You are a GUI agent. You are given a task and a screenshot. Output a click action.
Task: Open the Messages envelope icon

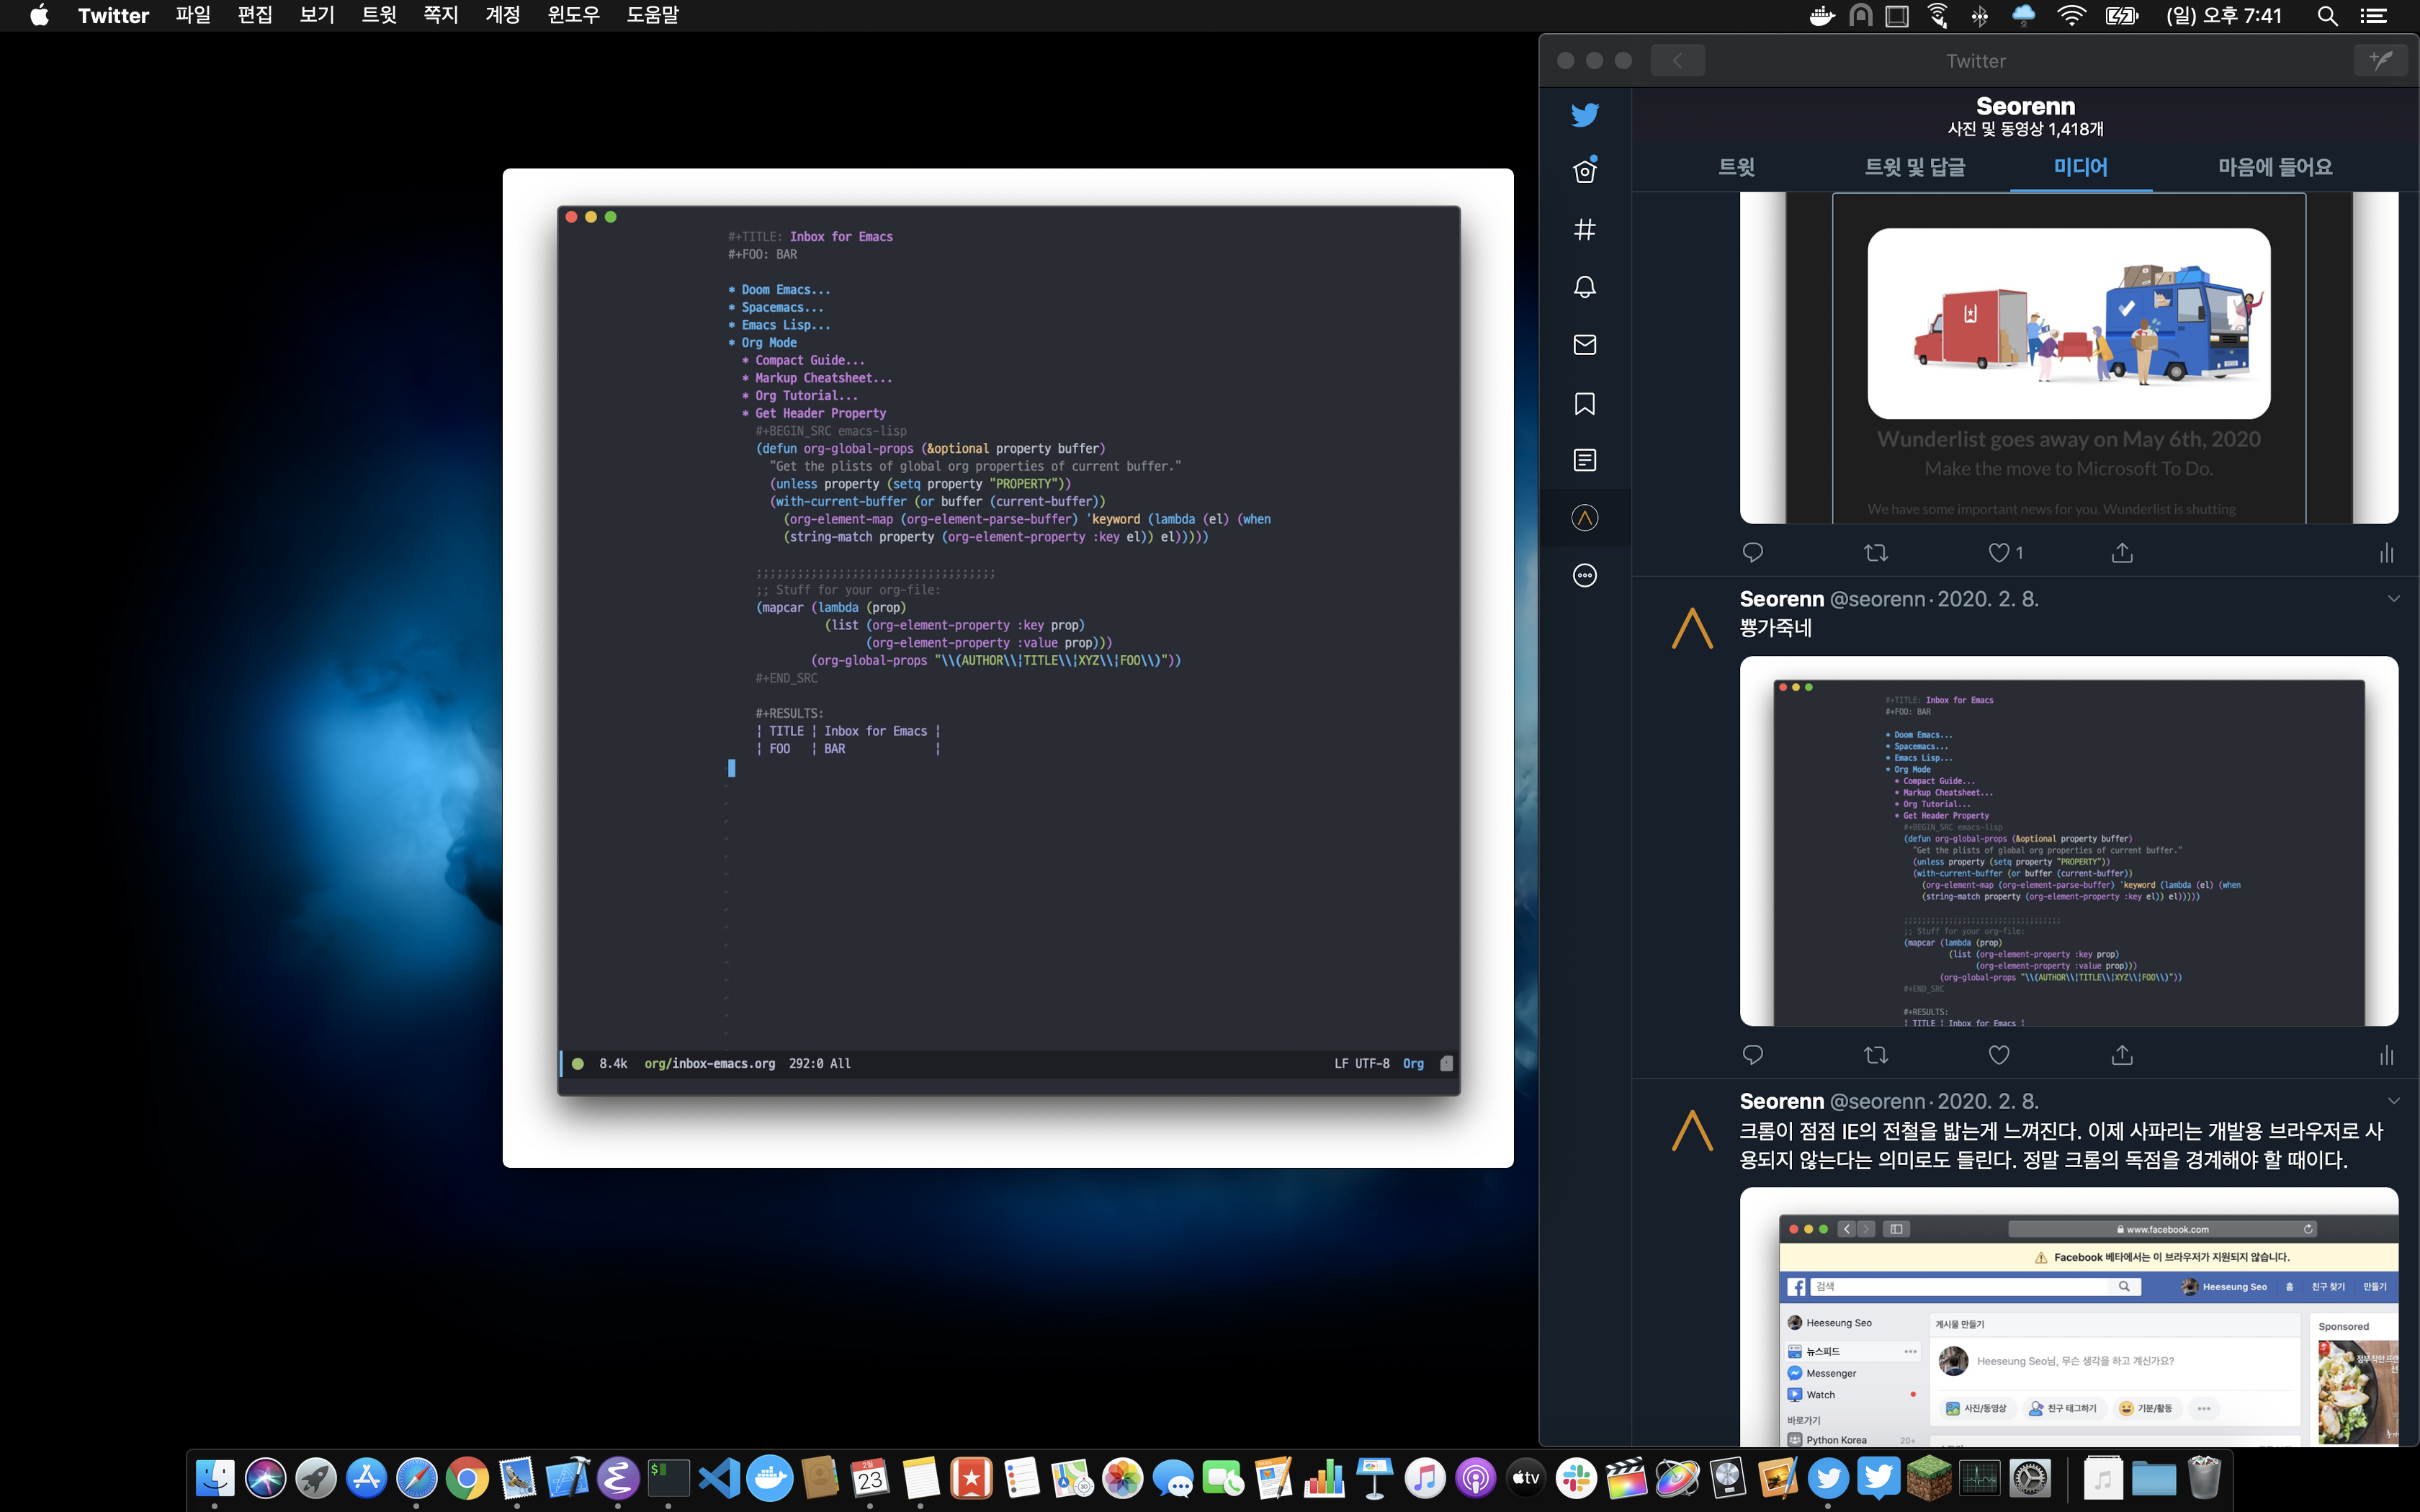coord(1584,345)
